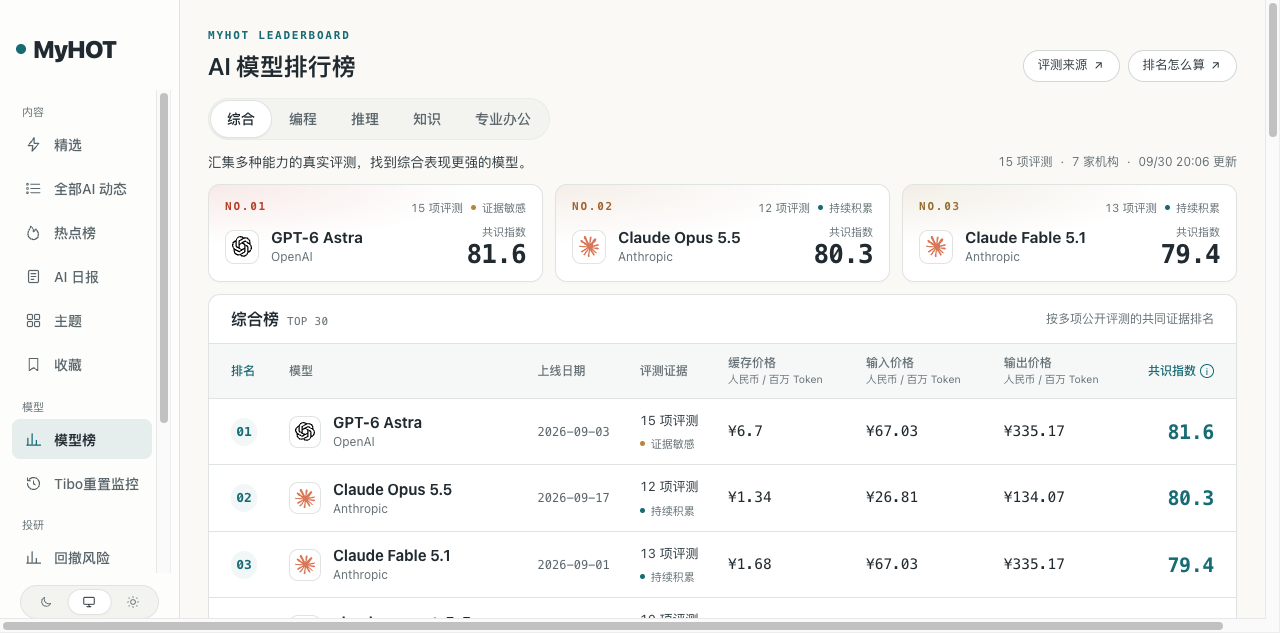Click the Anthropic logo in table row 02
Image resolution: width=1280 pixels, height=633 pixels.
[x=305, y=498]
